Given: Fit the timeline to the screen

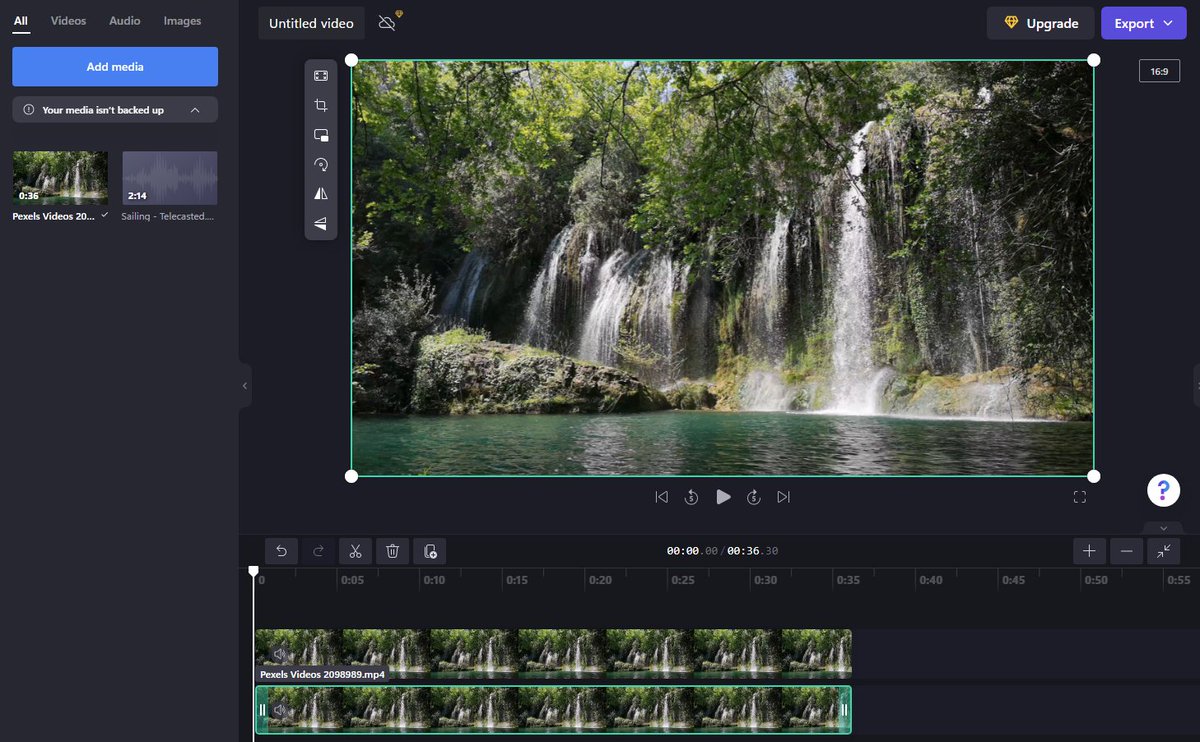Looking at the screenshot, I should pos(1163,550).
